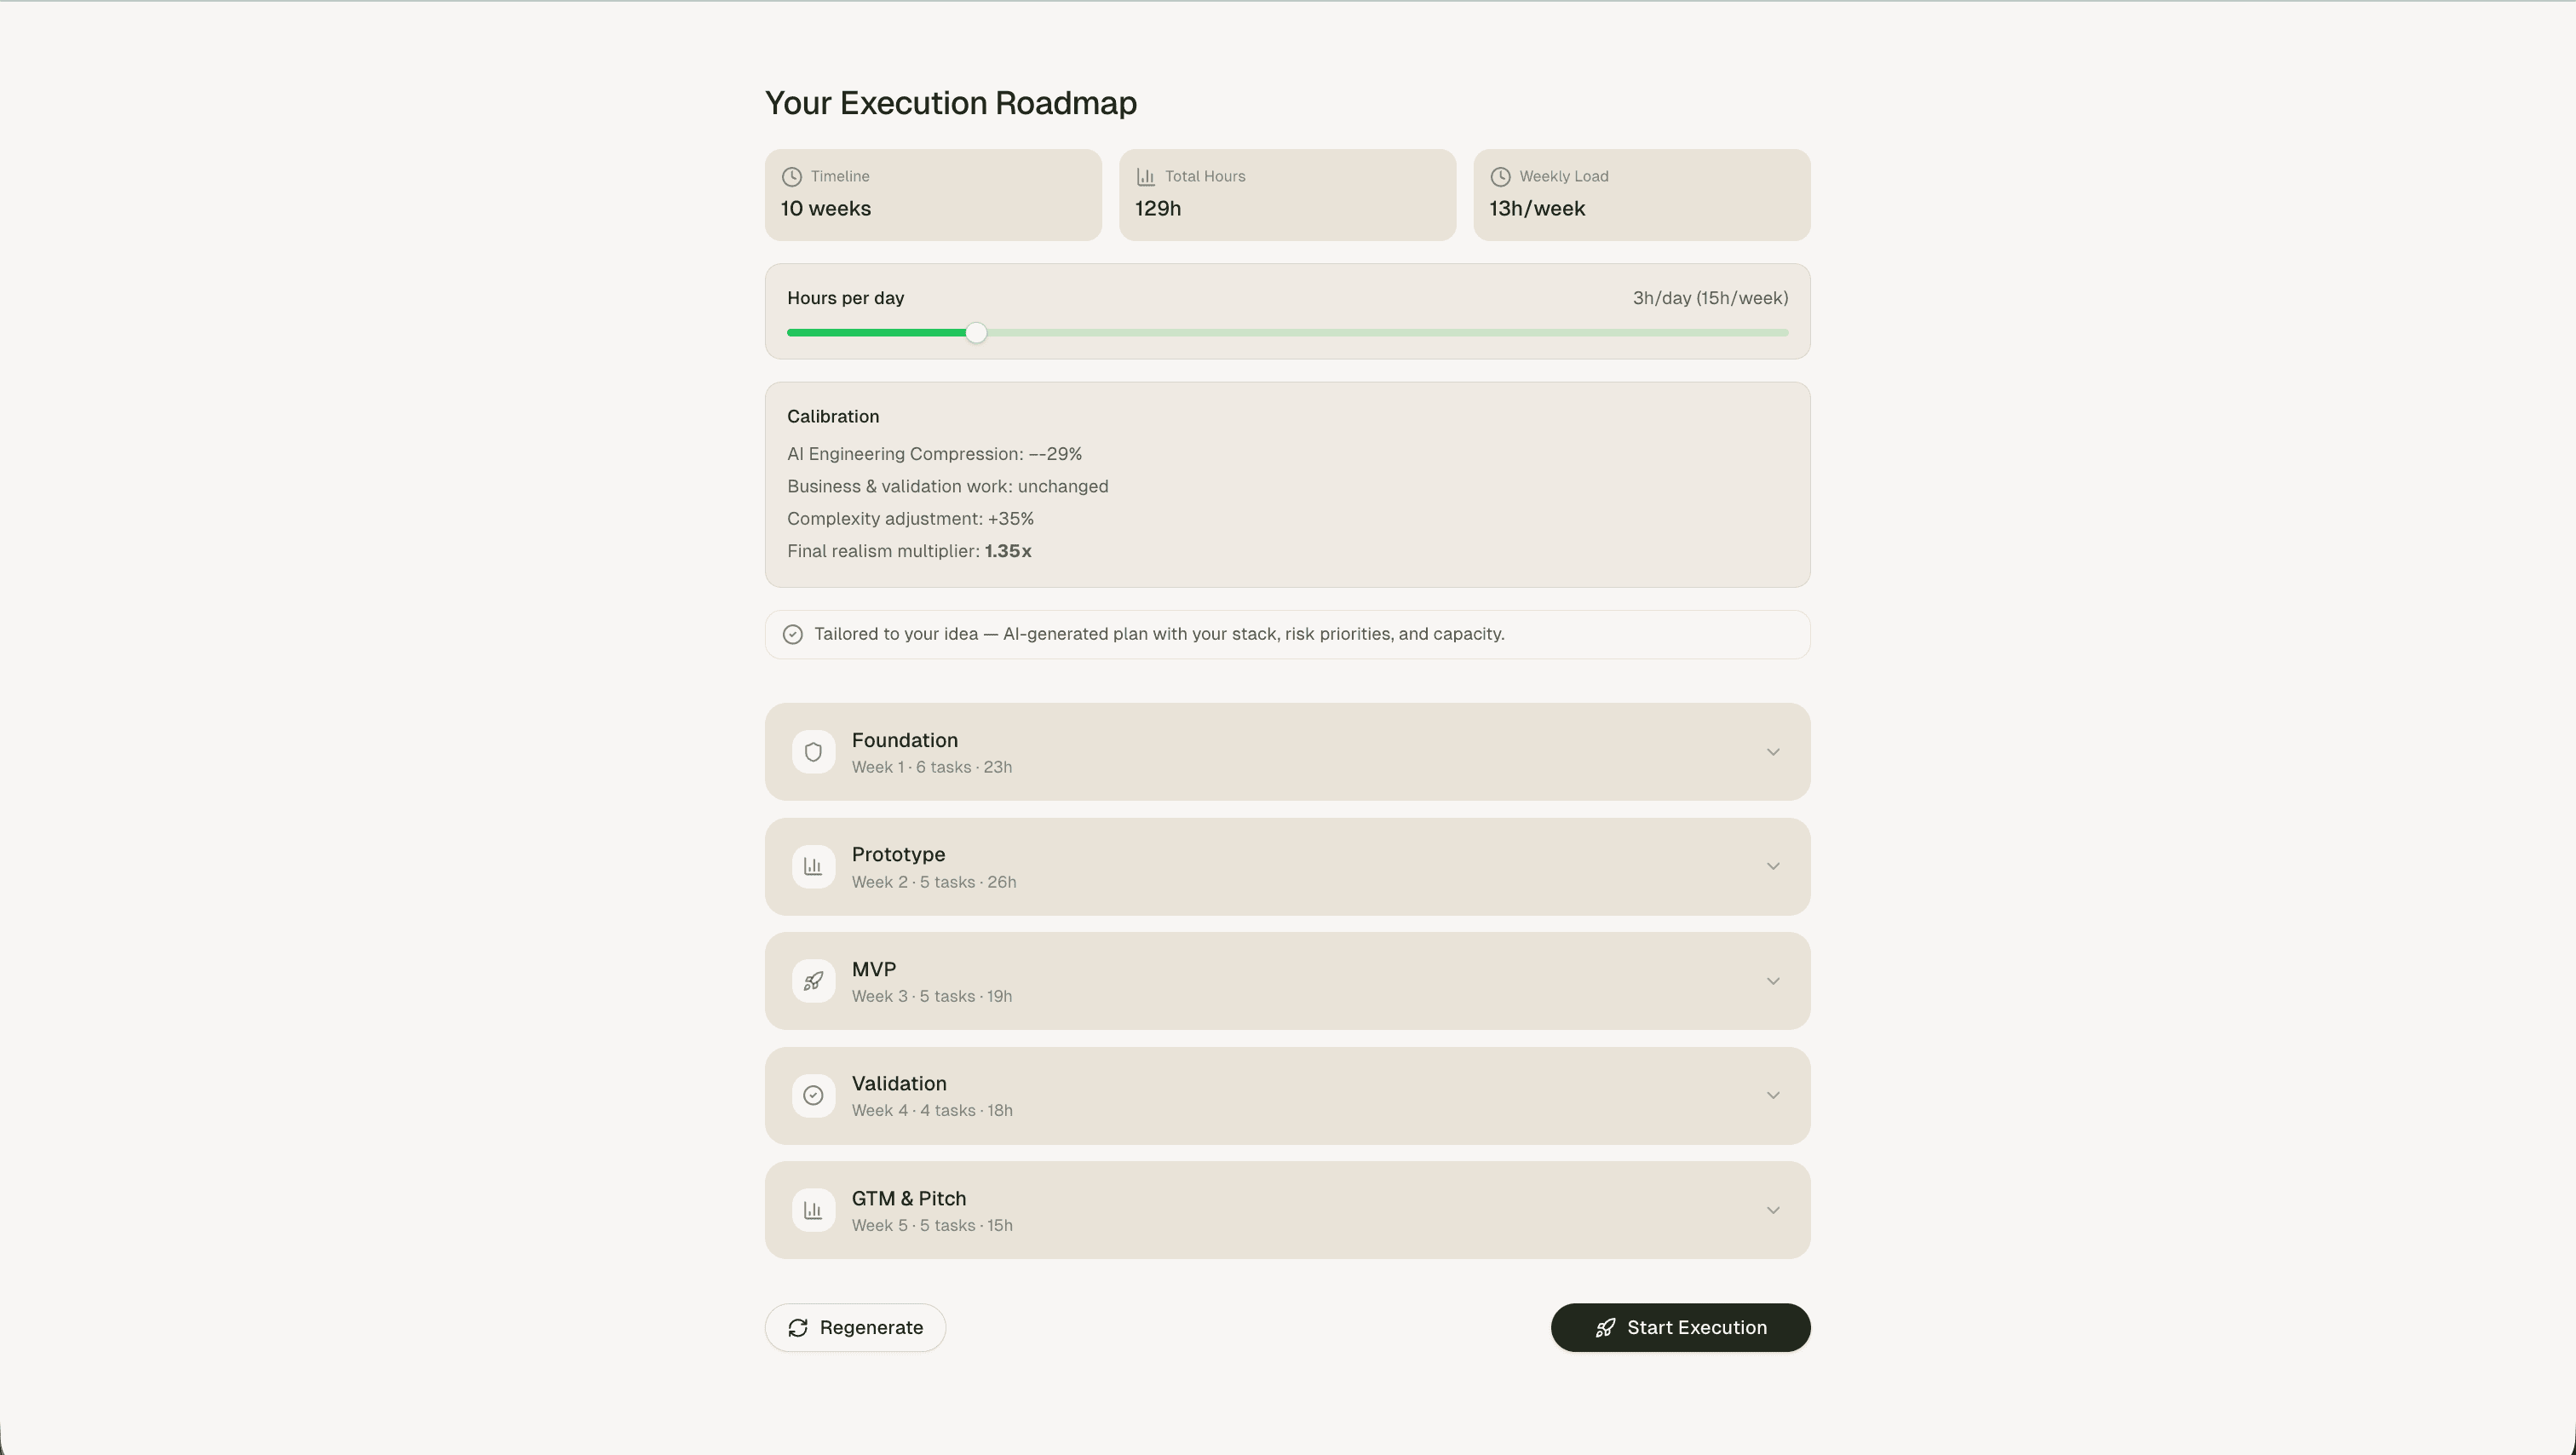2576x1455 pixels.
Task: Click the refresh icon inside Regenerate button
Action: 798,1327
